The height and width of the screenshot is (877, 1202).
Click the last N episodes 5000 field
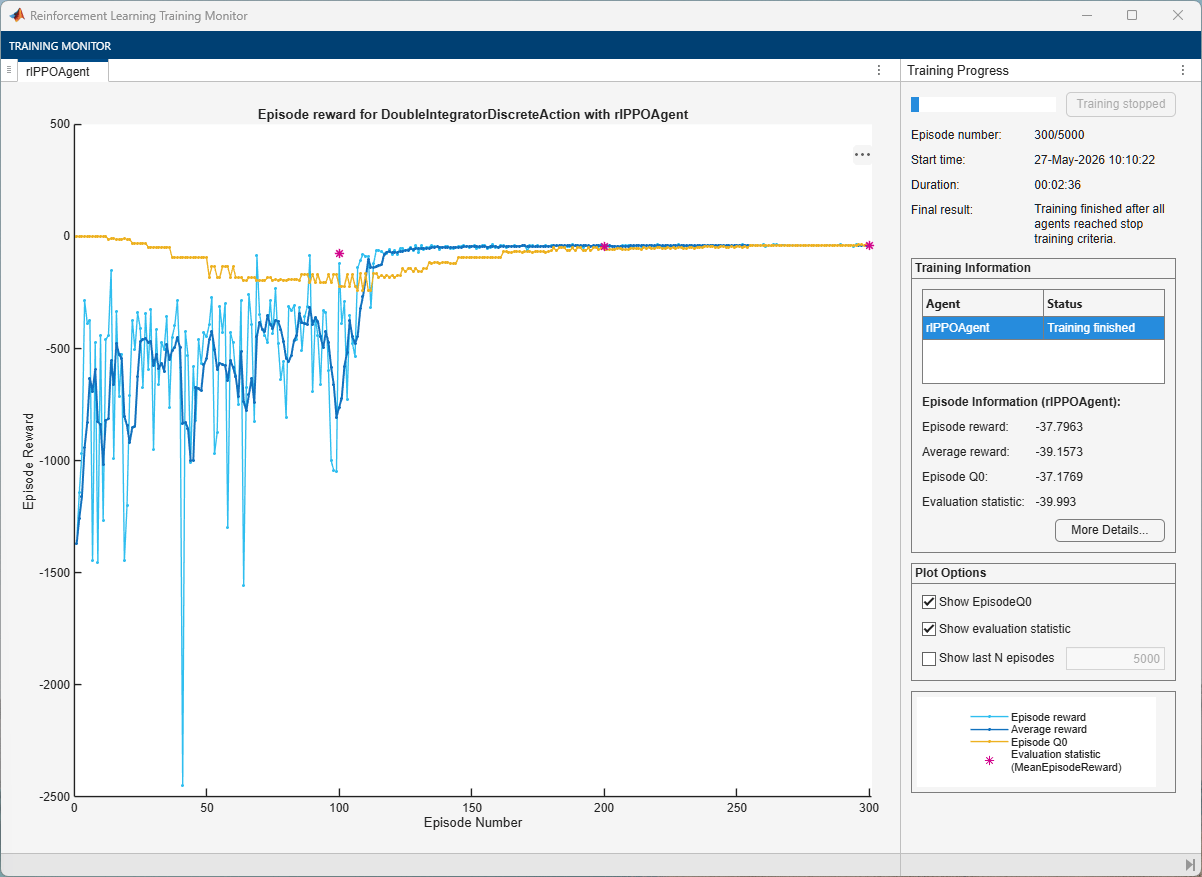coord(1115,659)
